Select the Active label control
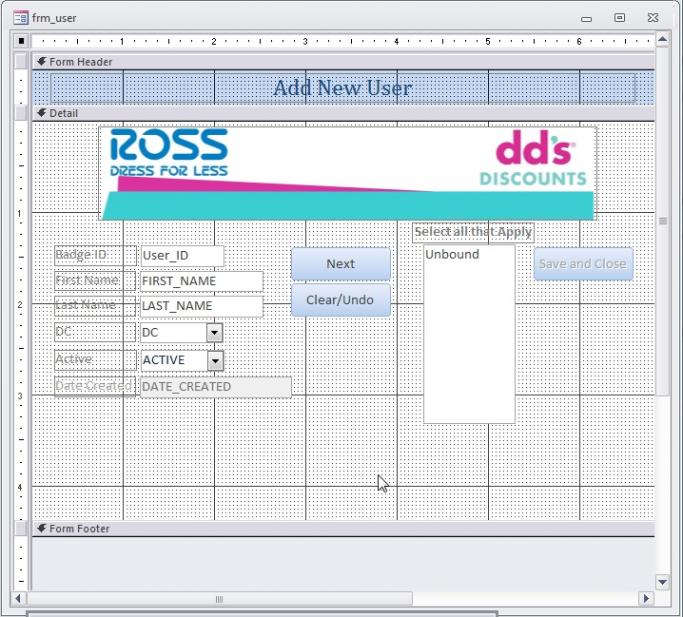The height and width of the screenshot is (617, 683). tap(95, 360)
